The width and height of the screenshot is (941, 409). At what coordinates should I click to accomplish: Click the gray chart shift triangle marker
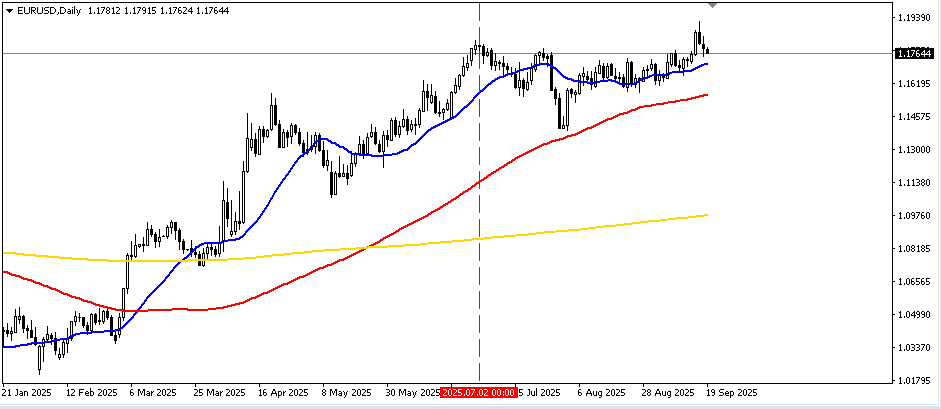point(712,5)
